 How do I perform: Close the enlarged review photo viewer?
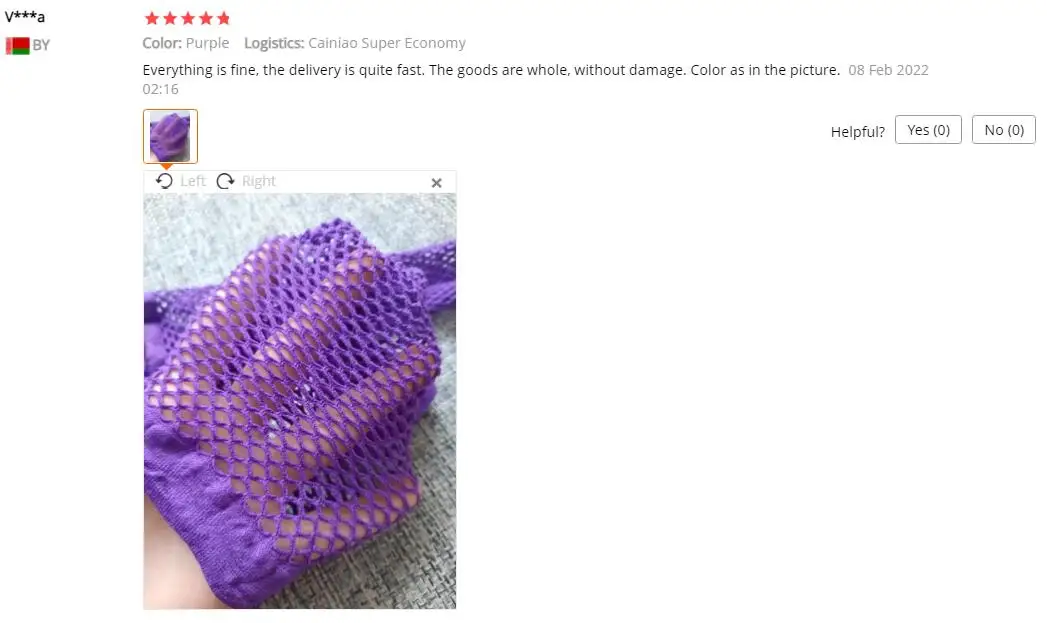coord(437,182)
